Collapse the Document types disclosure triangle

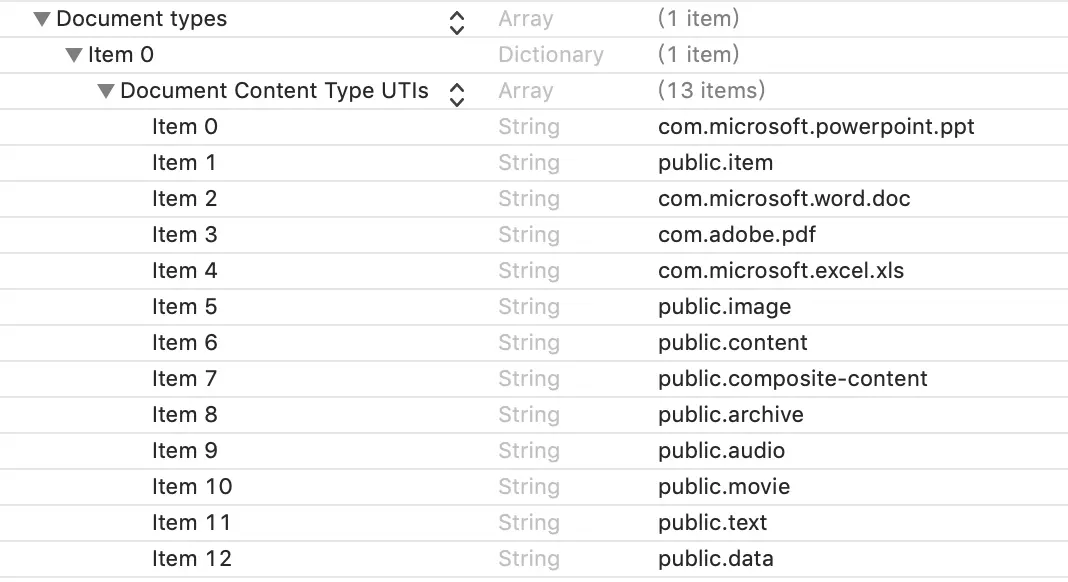[x=42, y=19]
